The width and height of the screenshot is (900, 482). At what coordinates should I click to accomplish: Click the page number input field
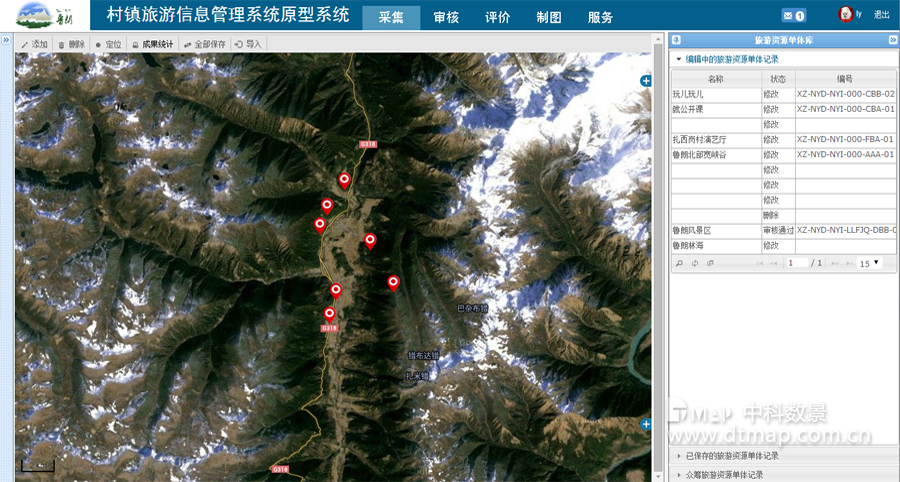tap(797, 263)
